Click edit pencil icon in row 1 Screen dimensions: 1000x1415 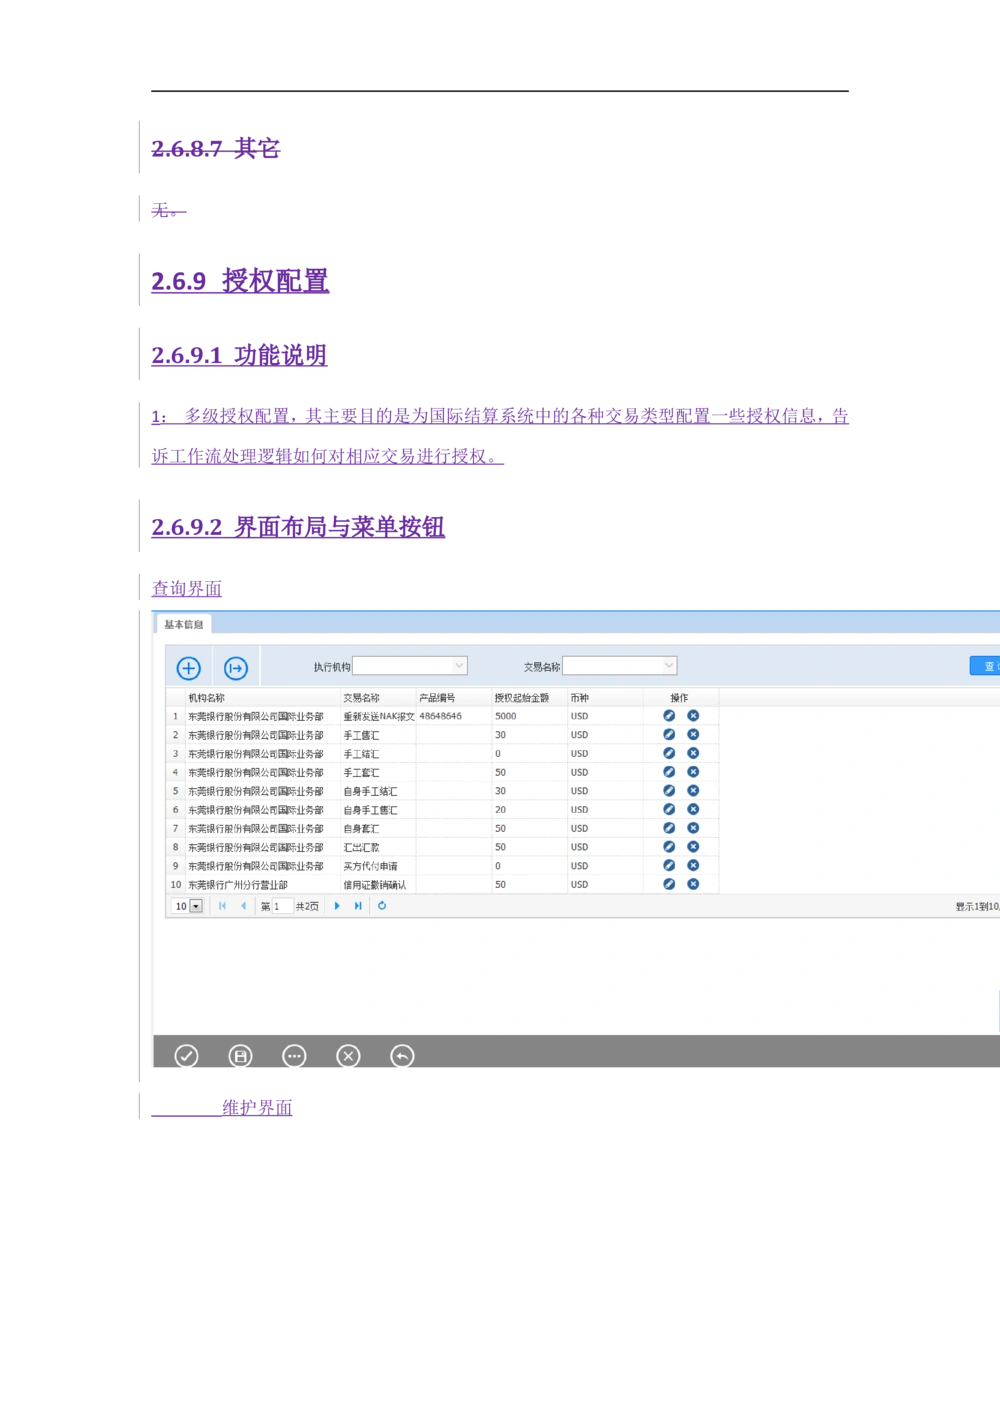coord(669,716)
